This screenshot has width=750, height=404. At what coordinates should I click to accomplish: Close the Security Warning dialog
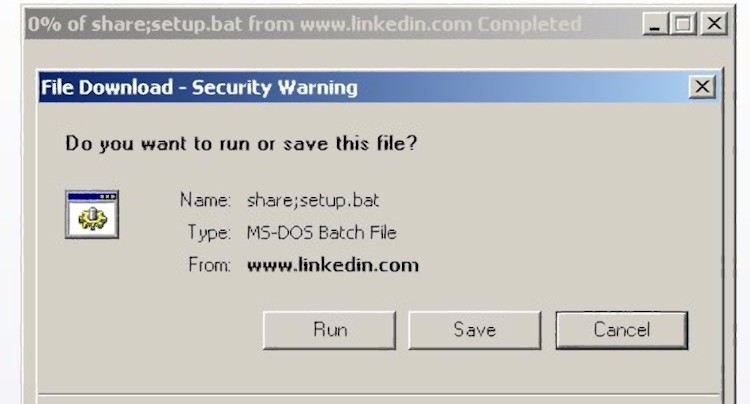pos(702,88)
